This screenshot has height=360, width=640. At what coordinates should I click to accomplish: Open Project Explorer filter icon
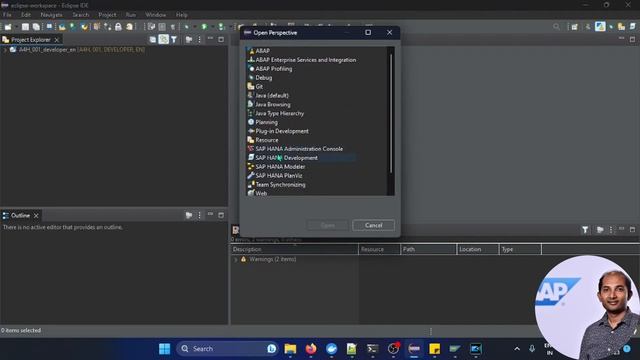pos(174,40)
